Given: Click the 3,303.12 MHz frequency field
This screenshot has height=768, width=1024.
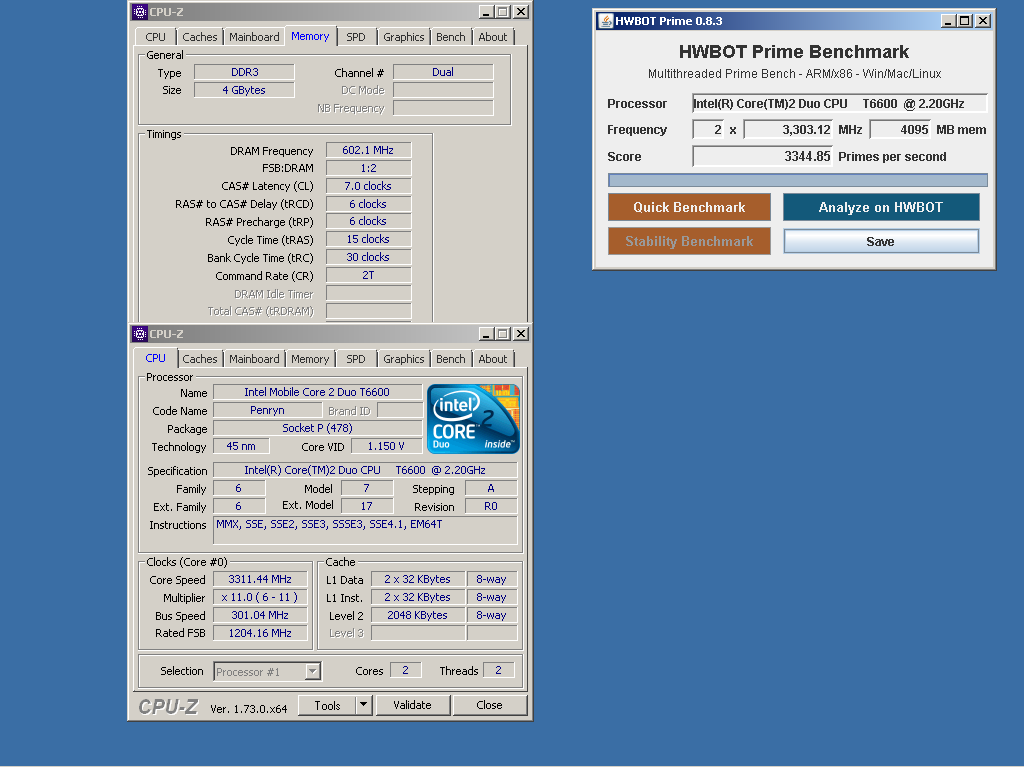Looking at the screenshot, I should (x=788, y=129).
